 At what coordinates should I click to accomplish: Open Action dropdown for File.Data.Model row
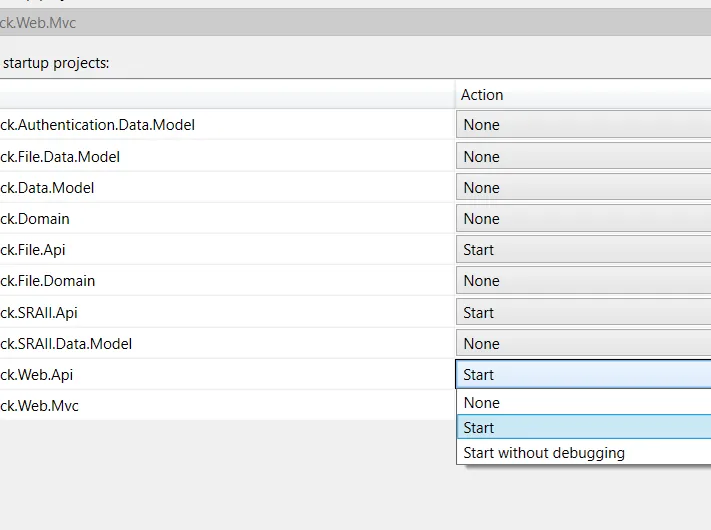point(583,156)
